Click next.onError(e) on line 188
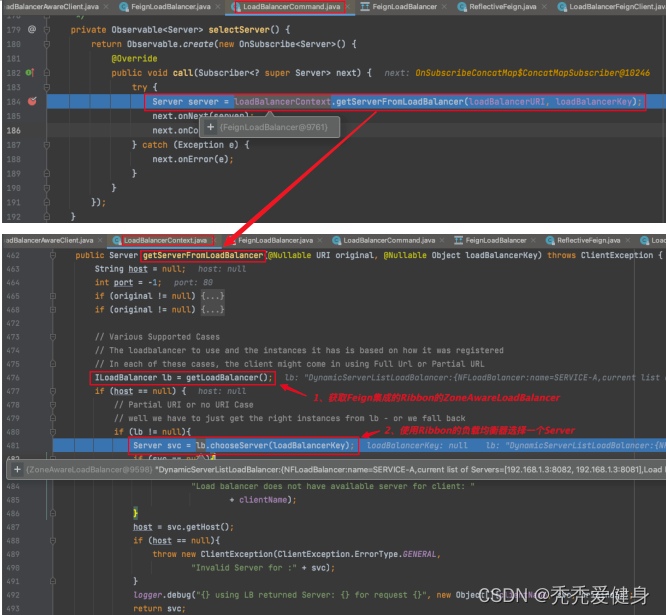Image resolution: width=666 pixels, height=615 pixels. tap(193, 159)
